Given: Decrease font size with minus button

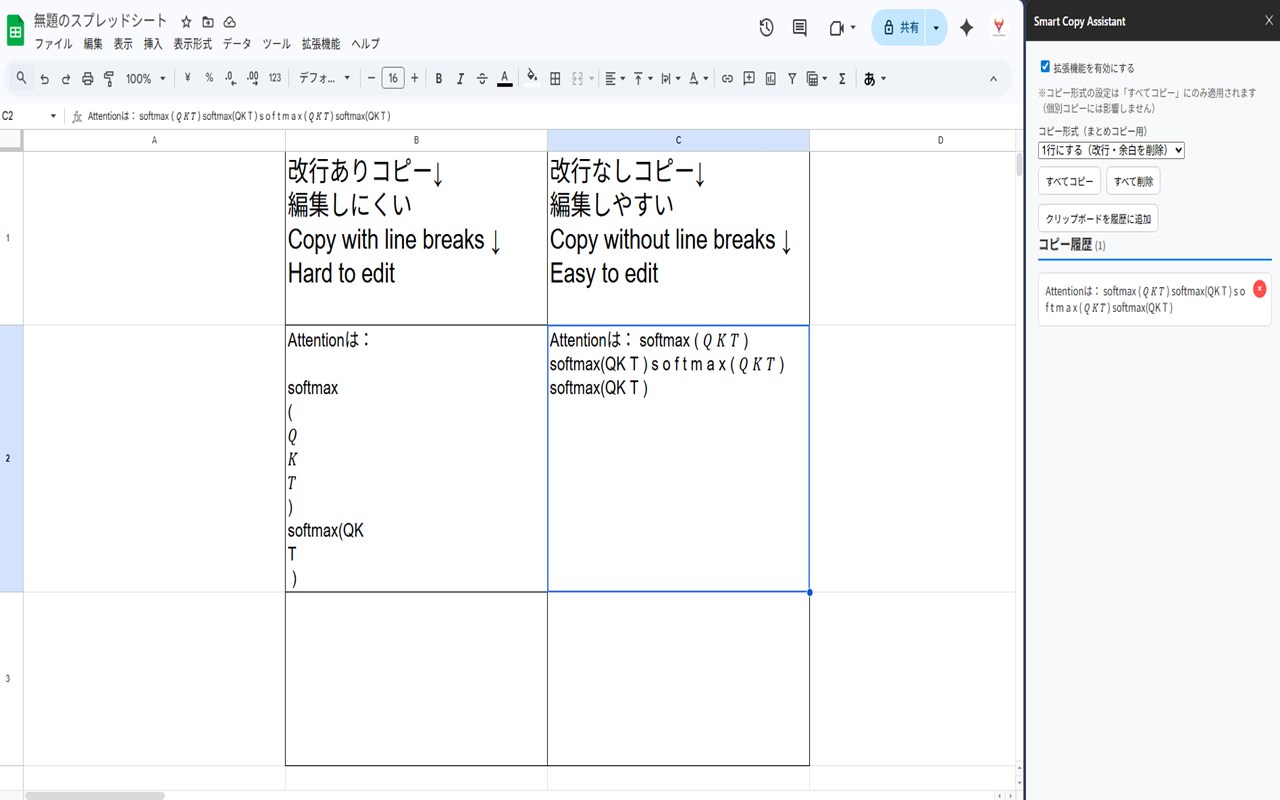Looking at the screenshot, I should tap(371, 78).
